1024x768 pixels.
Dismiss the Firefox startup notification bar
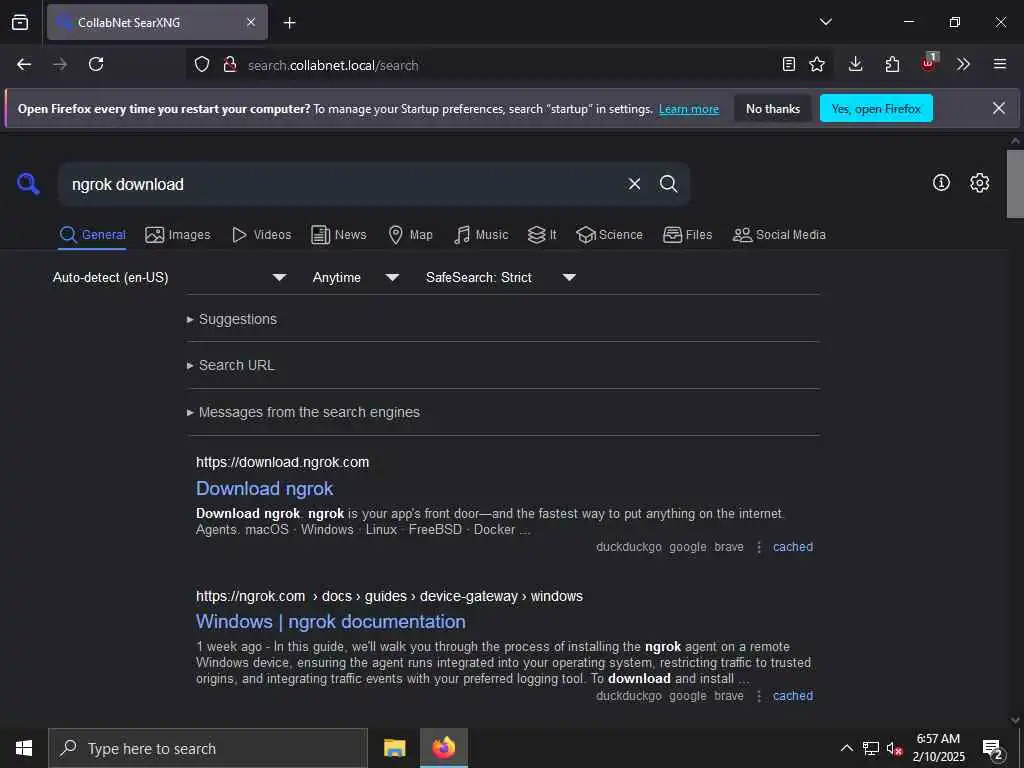click(x=999, y=108)
